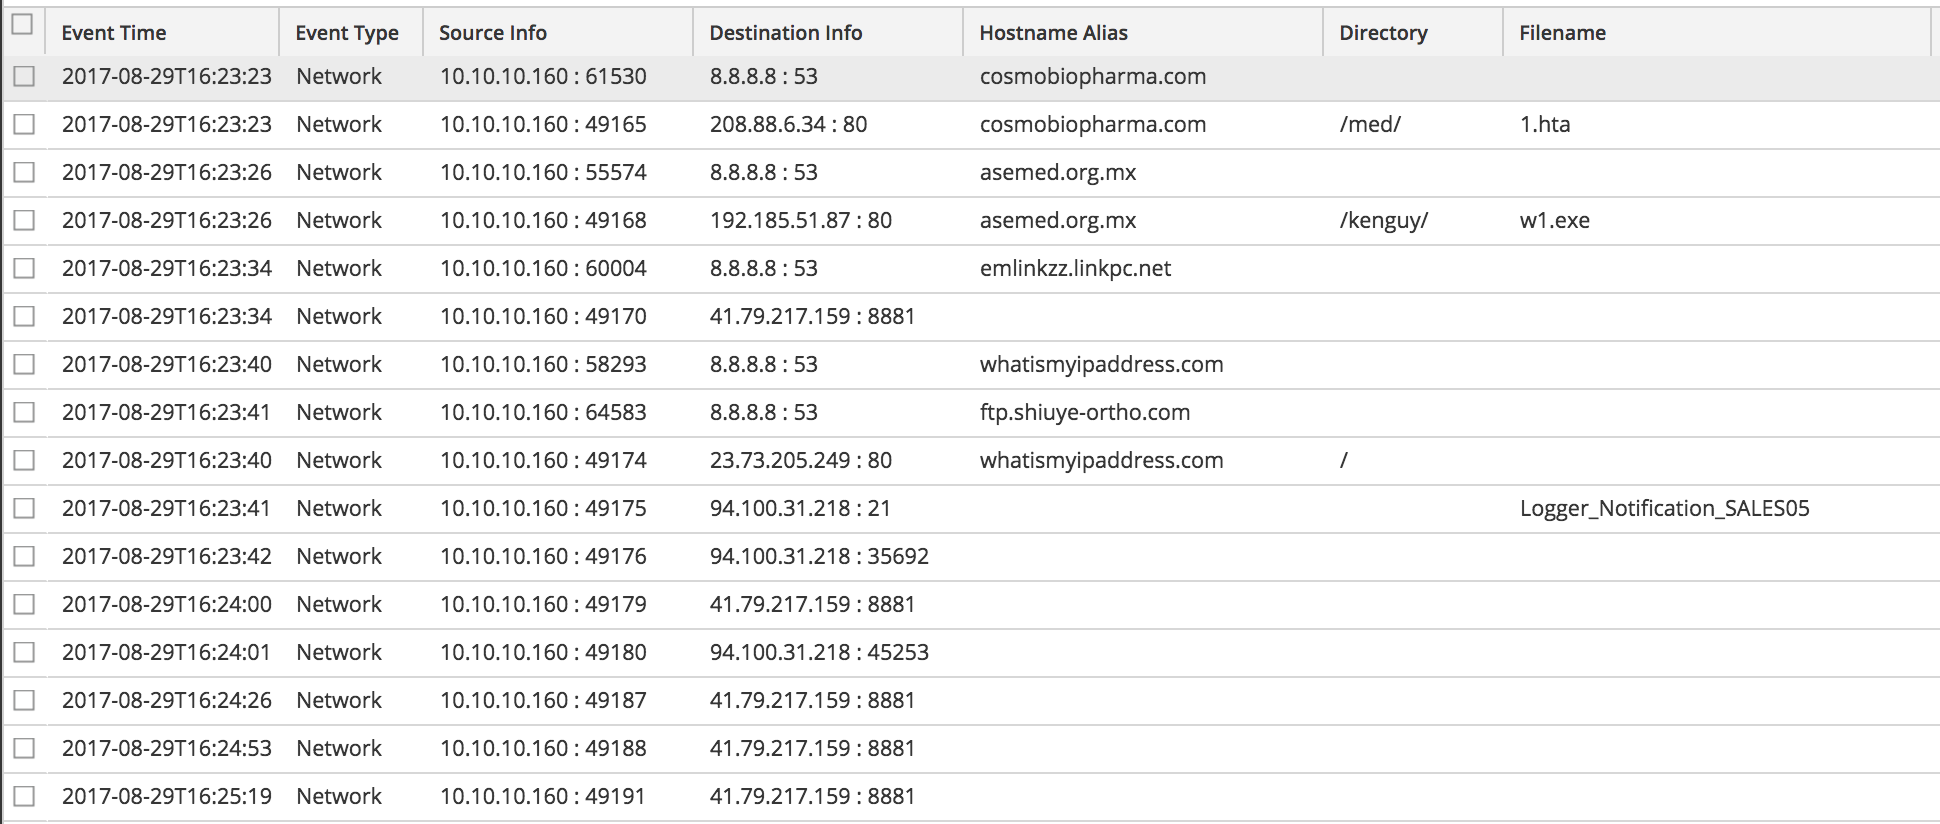Check the ftp.shiuye-ortho.com row box

coord(24,412)
